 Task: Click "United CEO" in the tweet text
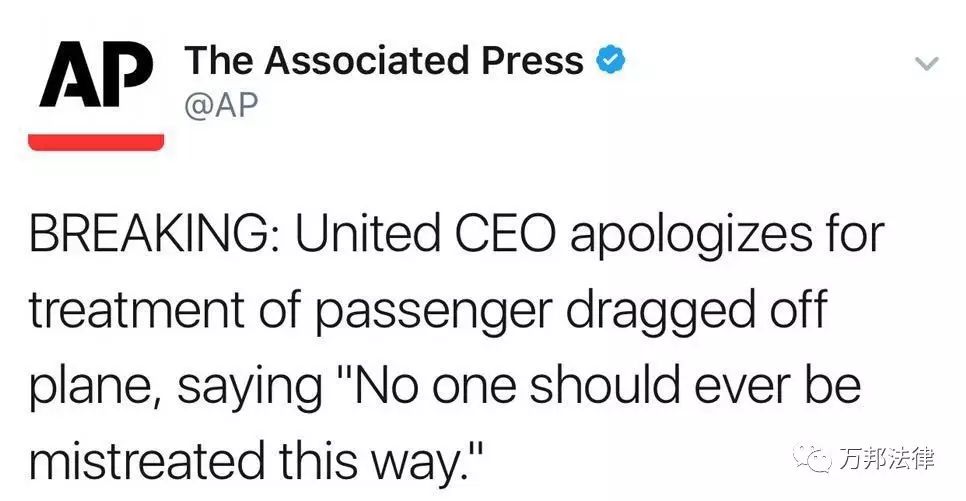(426, 234)
